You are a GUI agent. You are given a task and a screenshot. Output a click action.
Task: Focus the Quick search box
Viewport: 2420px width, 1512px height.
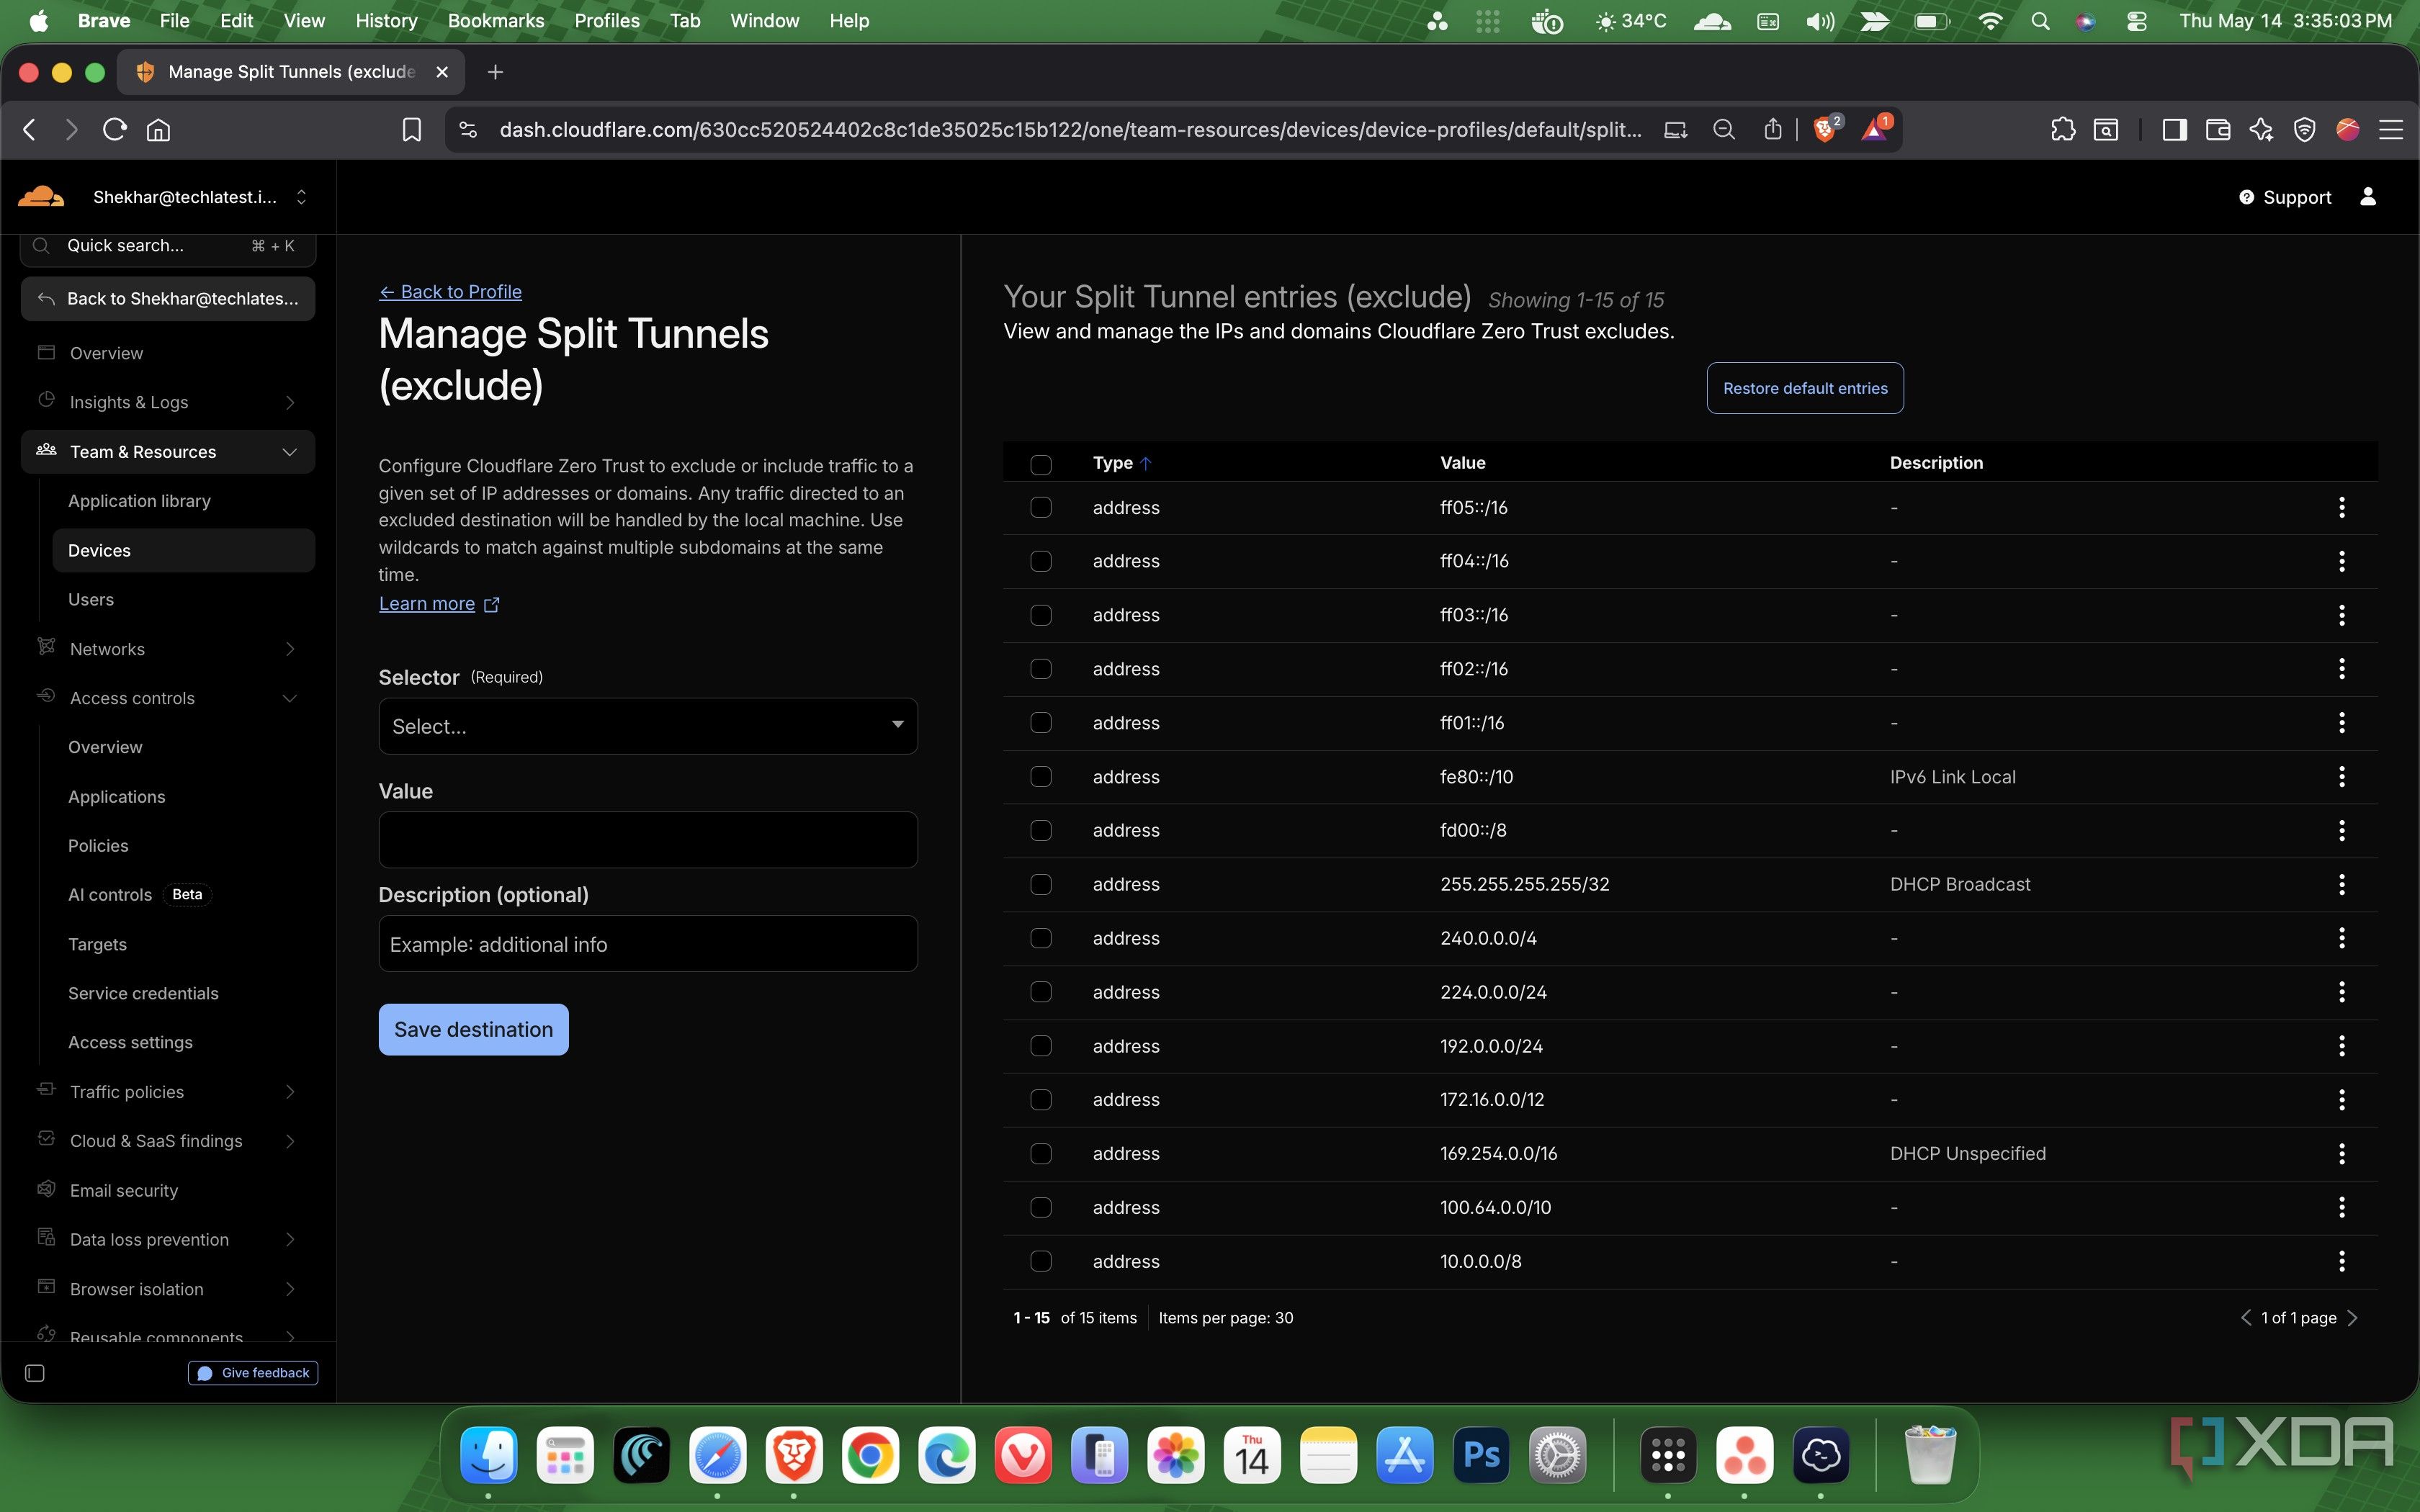coord(168,246)
